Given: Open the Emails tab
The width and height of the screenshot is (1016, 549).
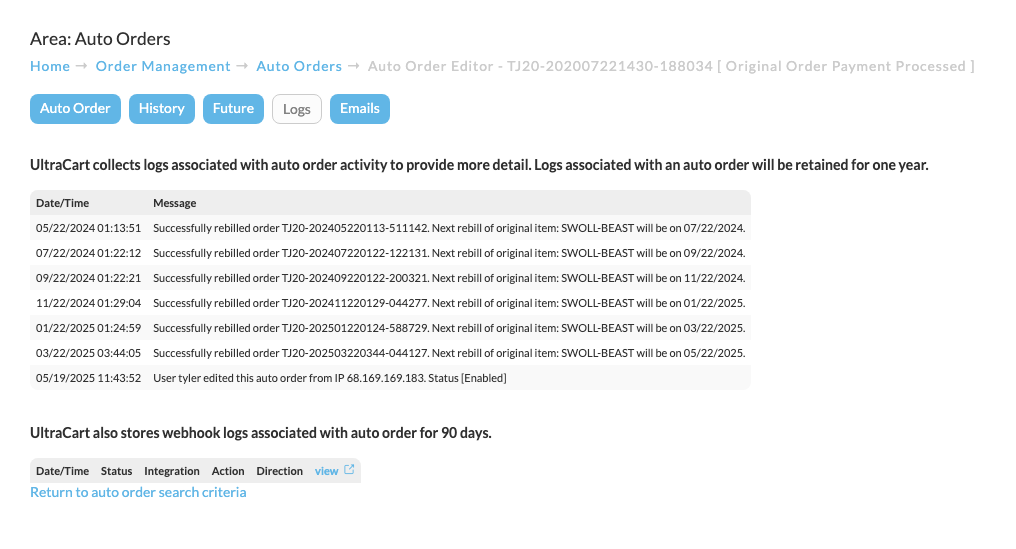Looking at the screenshot, I should 360,109.
